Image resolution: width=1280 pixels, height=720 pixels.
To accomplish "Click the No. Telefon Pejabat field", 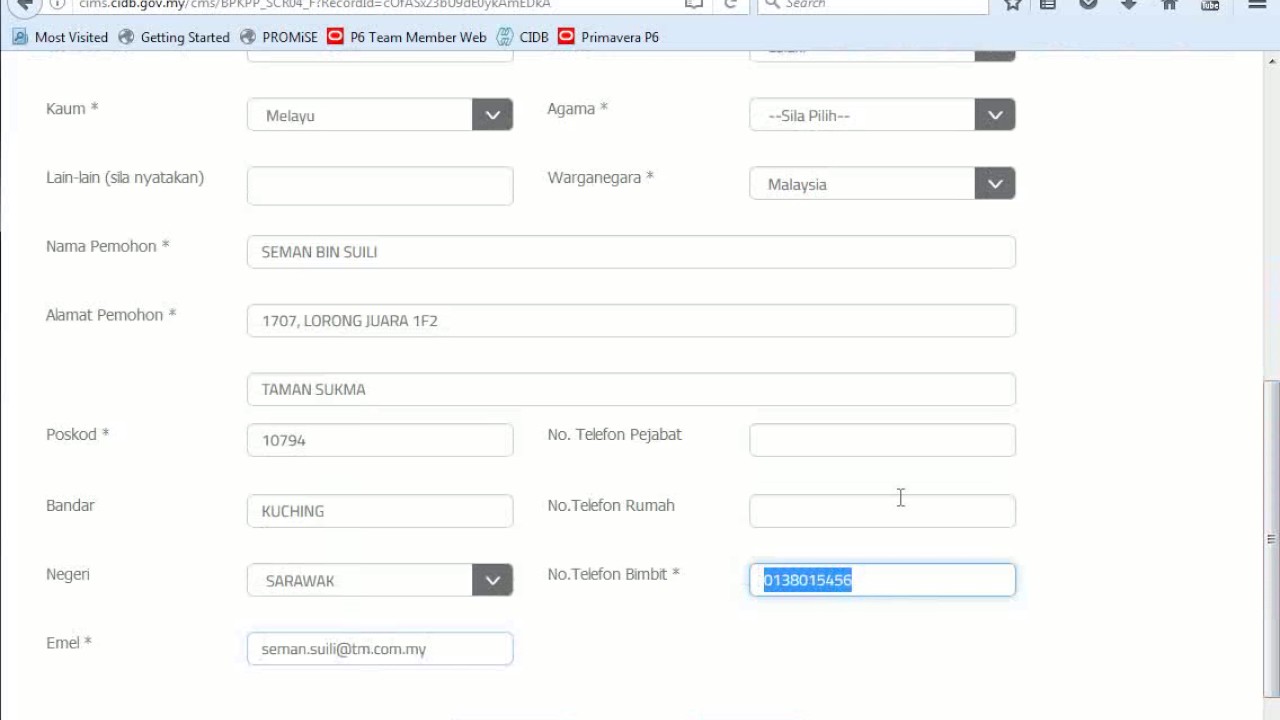I will (x=882, y=440).
